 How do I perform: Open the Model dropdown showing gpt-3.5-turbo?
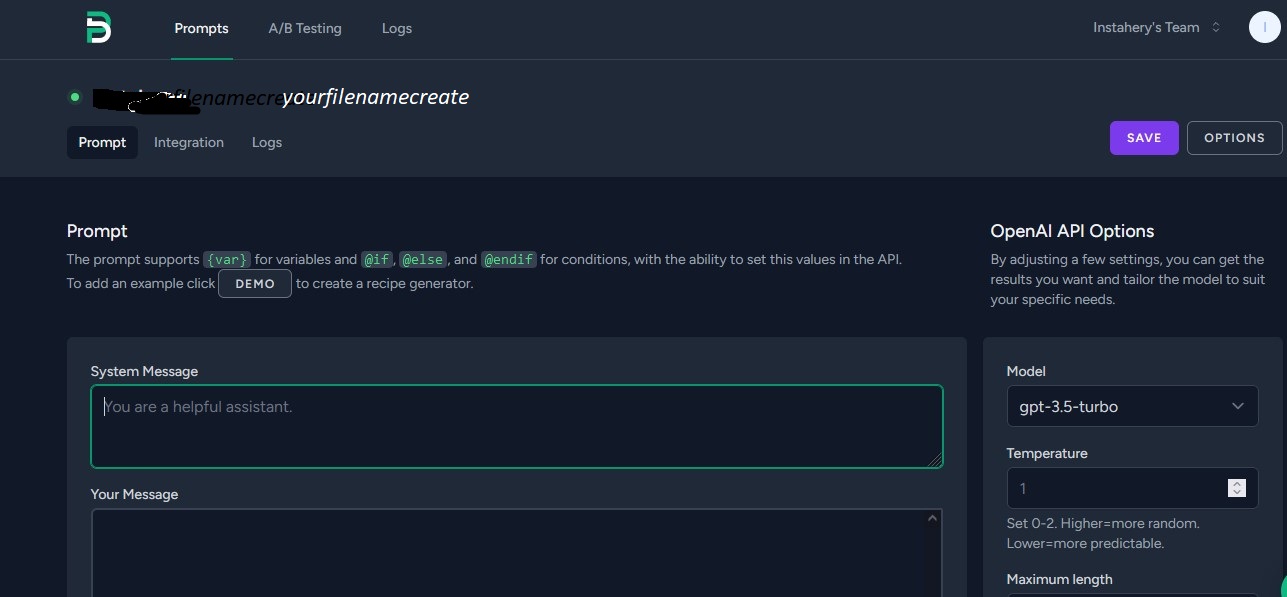(x=1132, y=407)
